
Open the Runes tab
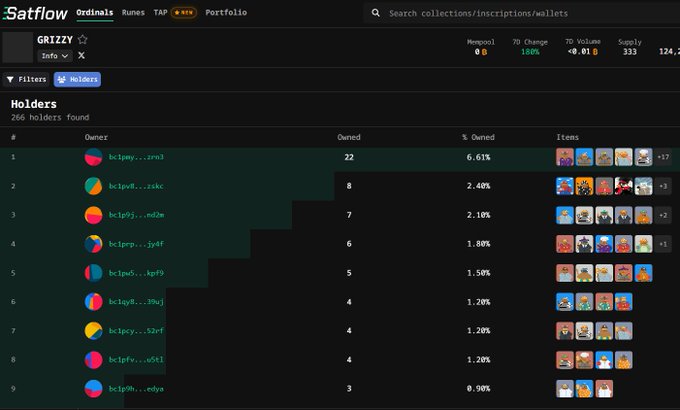point(133,13)
